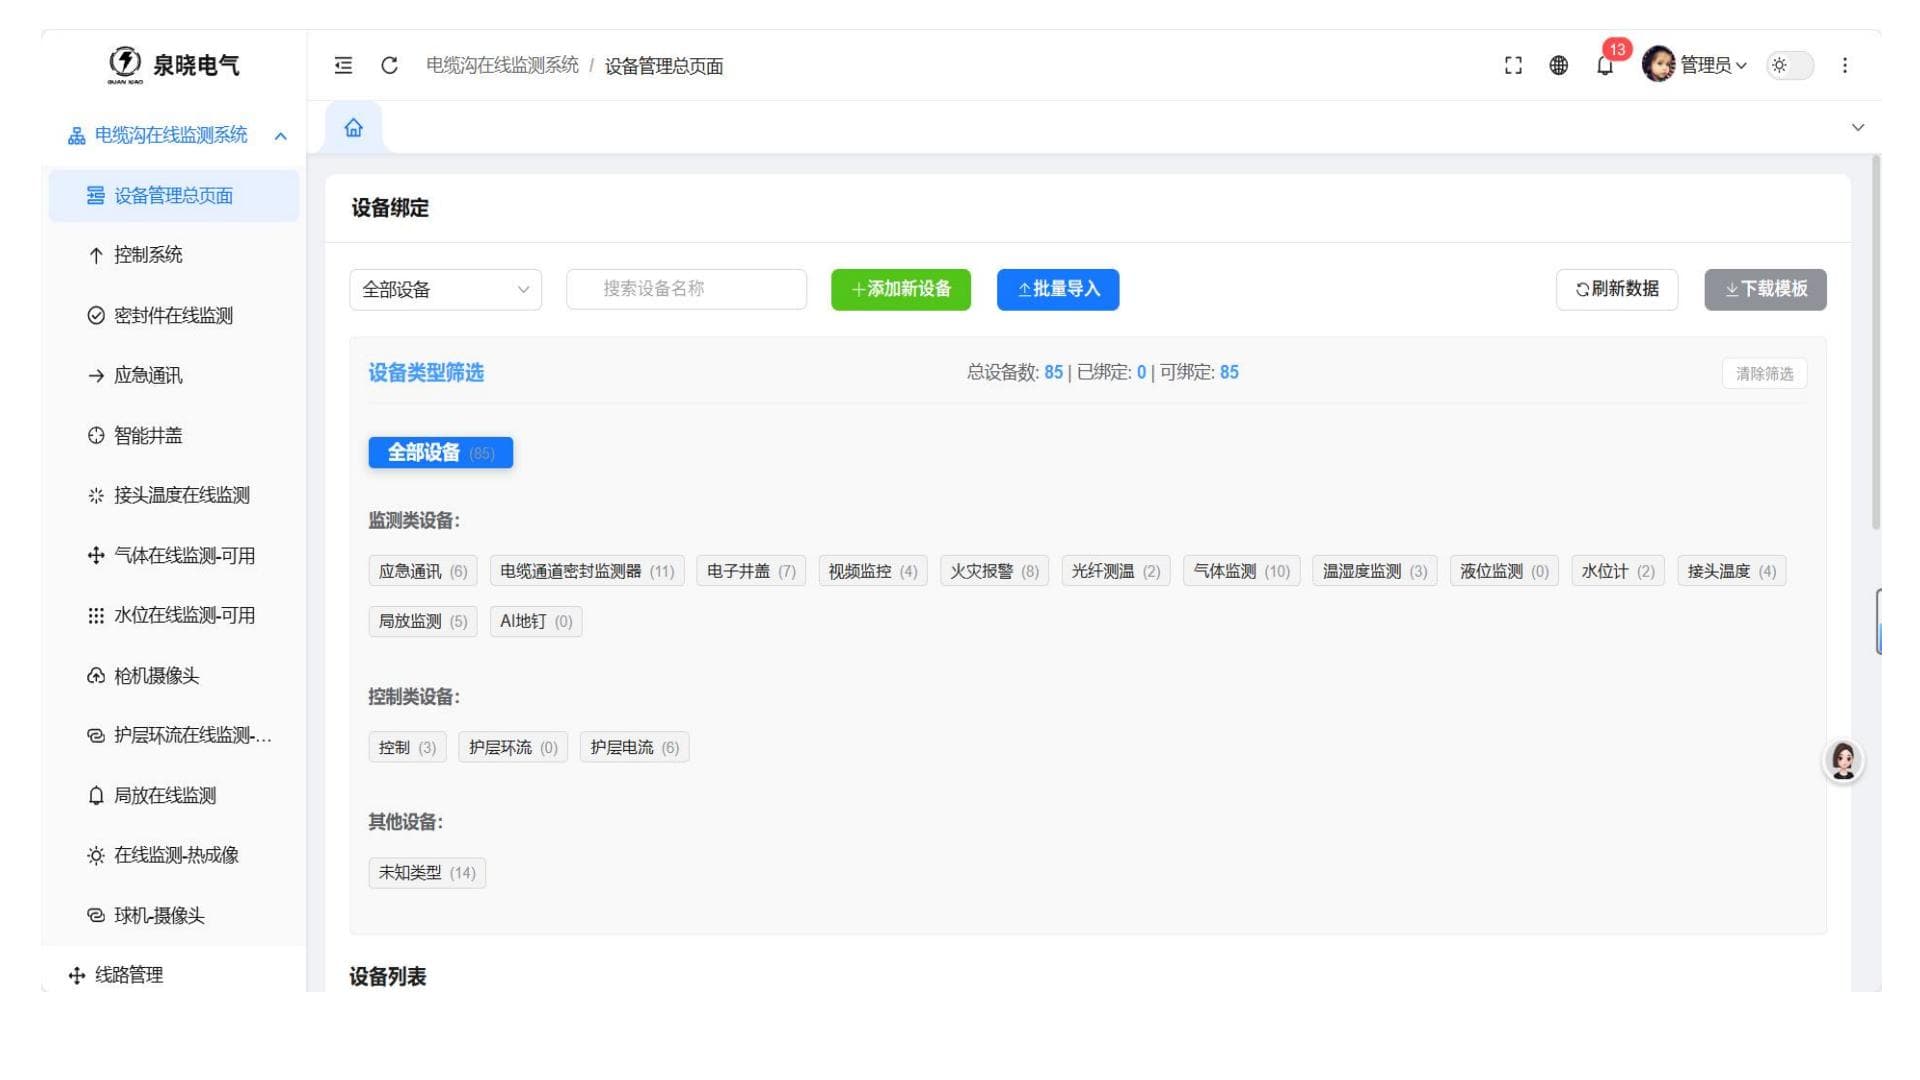Open floating assistant avatar icon
Viewport: 1920px width, 1080px height.
tap(1843, 761)
